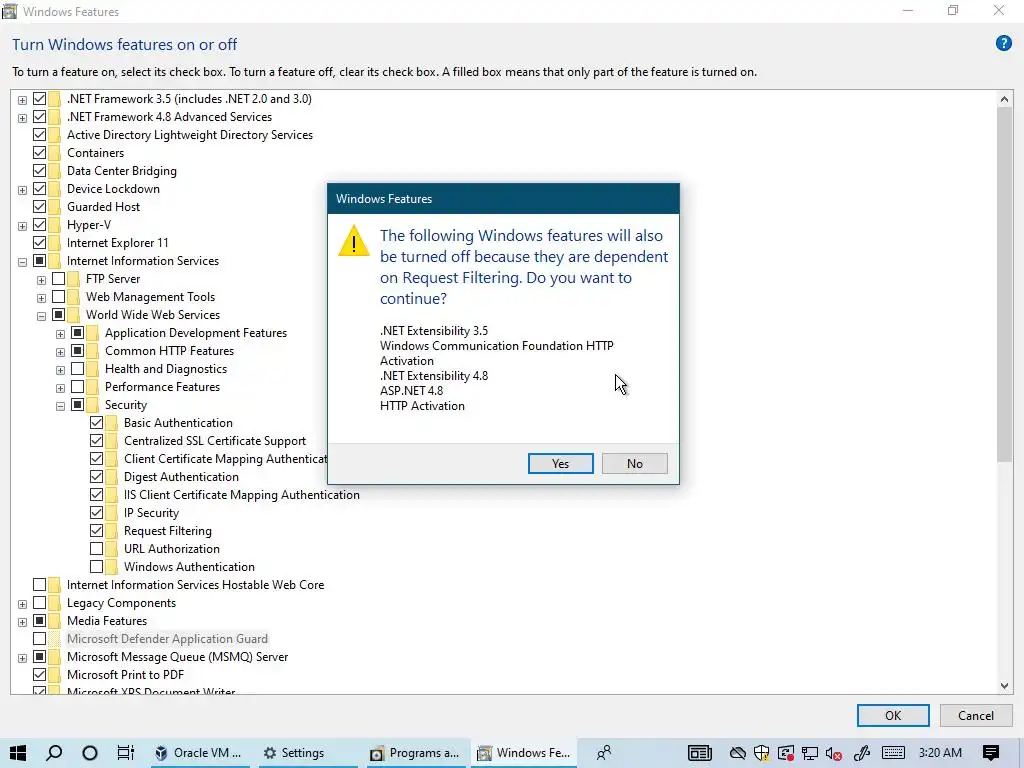
Task: Check Windows Authentication checkbox
Action: (96, 567)
